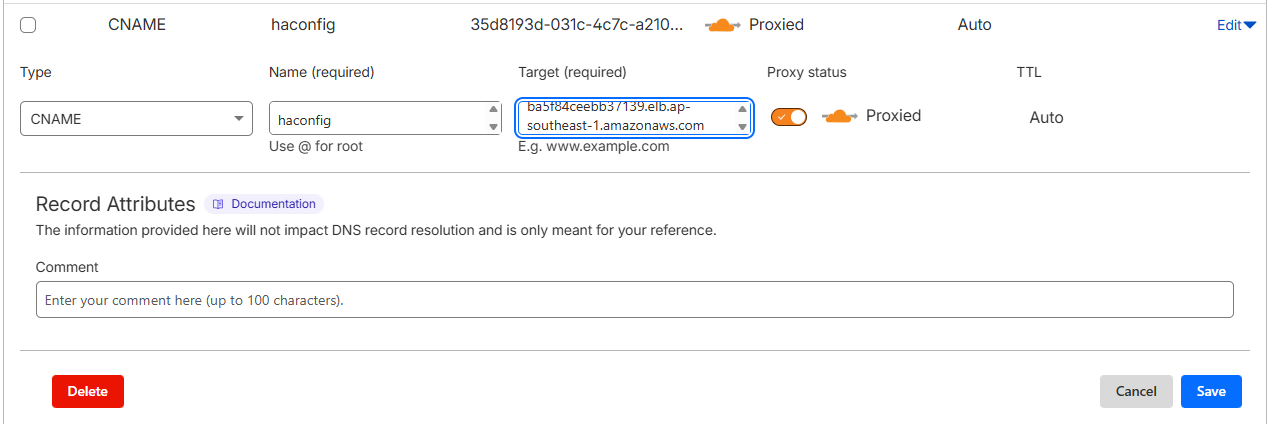Click into the Comment text field
Viewport: 1275px width, 424px height.
634,300
